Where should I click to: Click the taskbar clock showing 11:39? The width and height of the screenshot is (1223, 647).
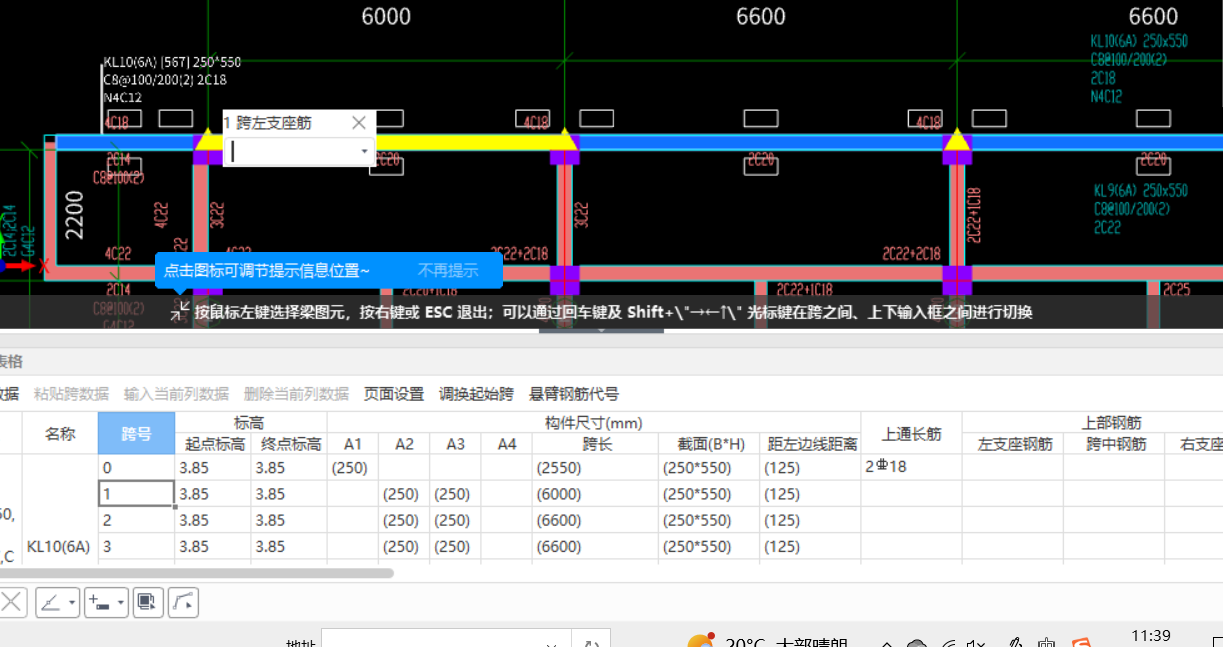[x=1151, y=635]
